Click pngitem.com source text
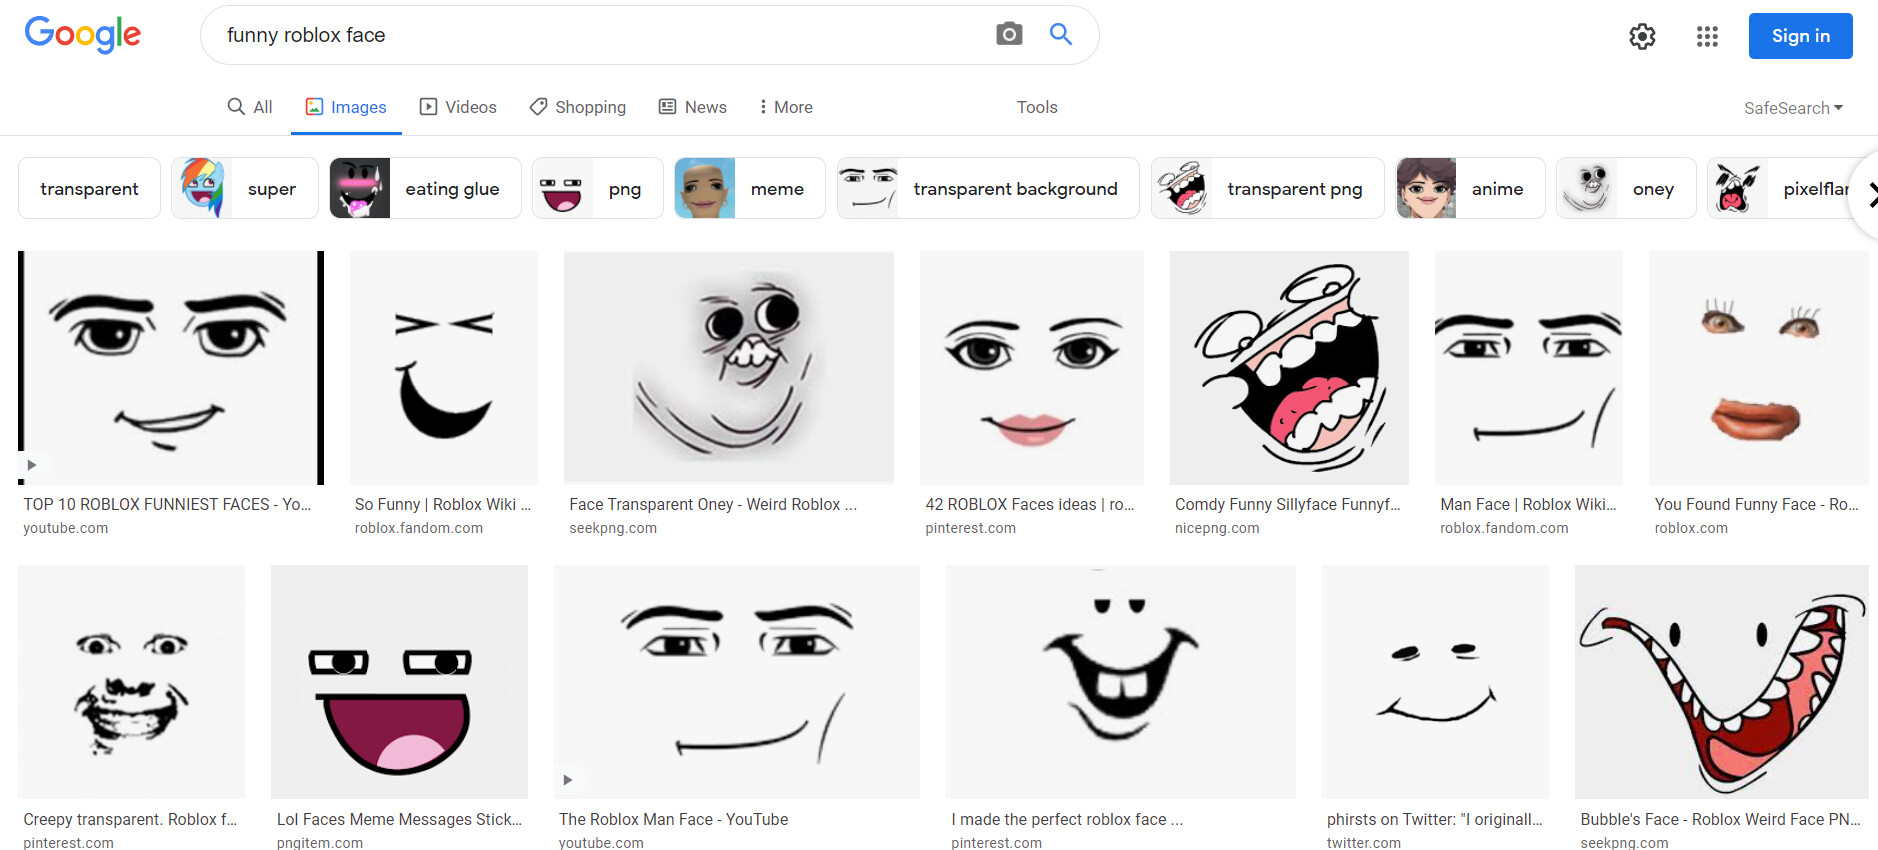The image size is (1878, 850). (x=320, y=843)
